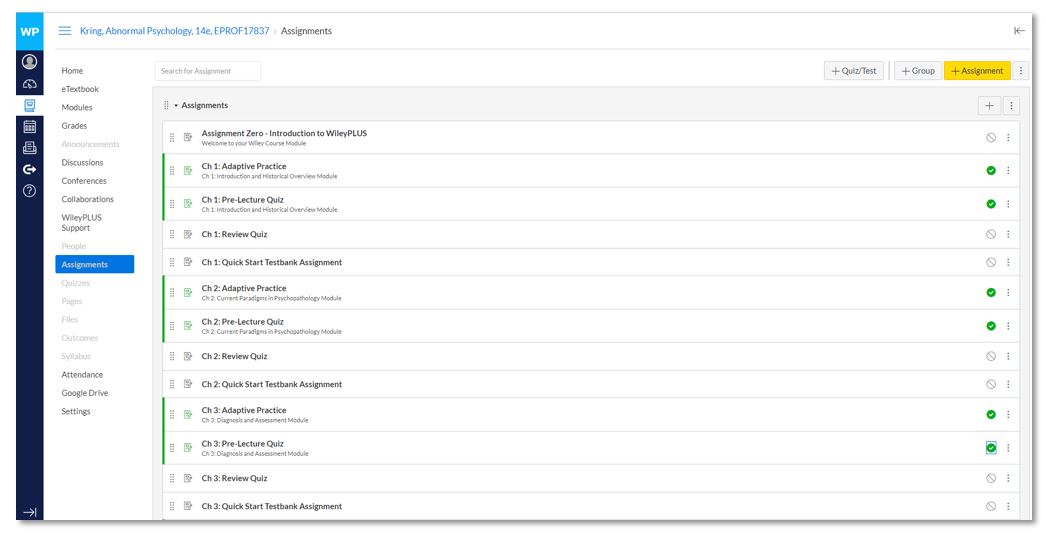This screenshot has height=535, width=1046.
Task: Open options menu for Ch 3: Review Quiz
Action: pyautogui.click(x=1008, y=478)
